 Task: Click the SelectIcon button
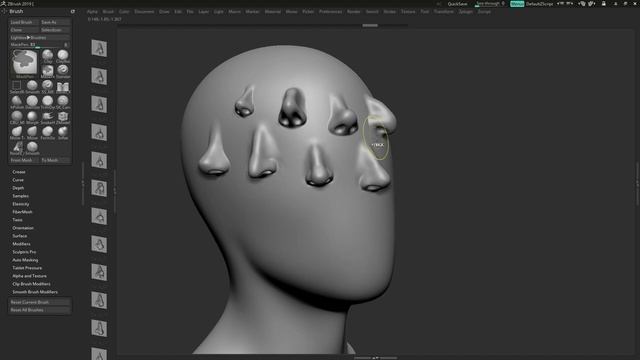coord(56,30)
